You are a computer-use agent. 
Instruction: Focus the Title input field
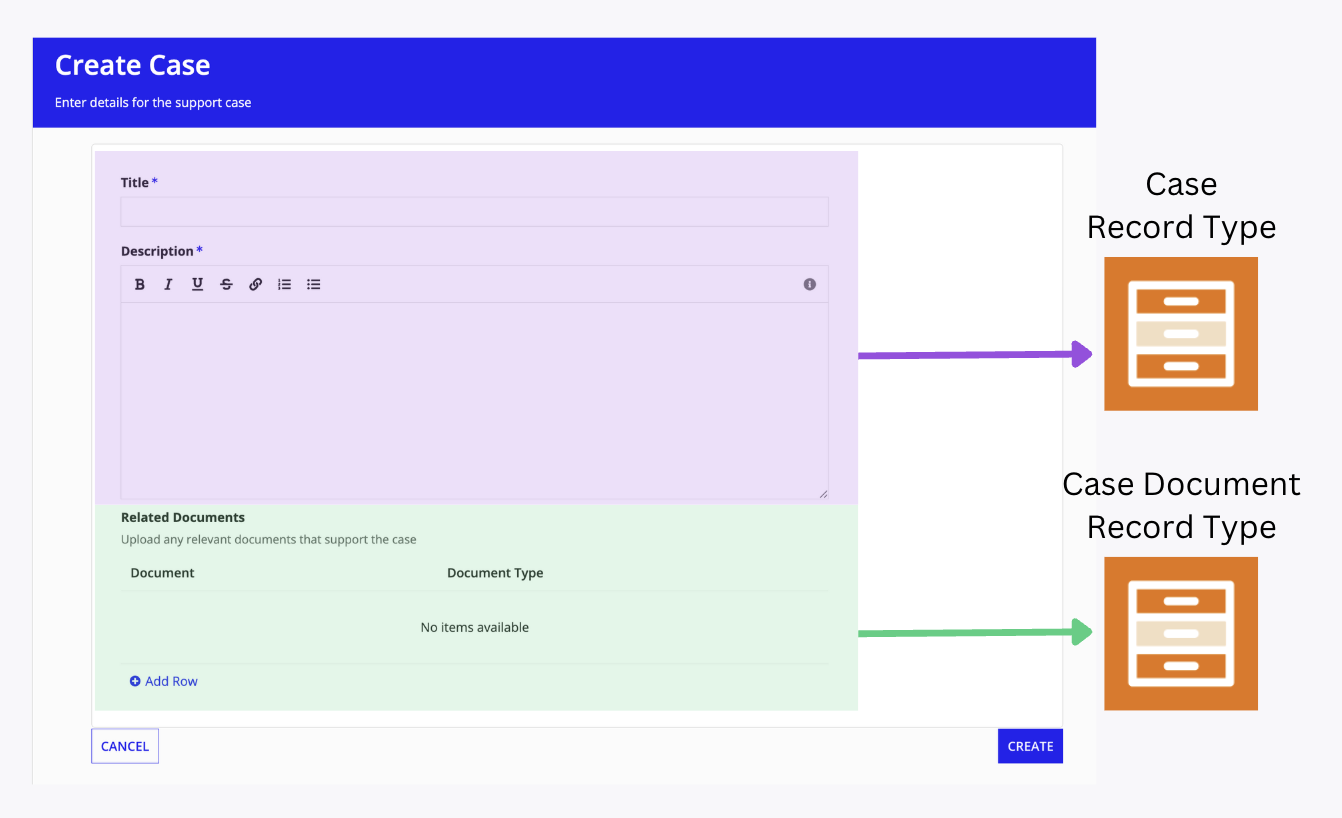pos(475,212)
